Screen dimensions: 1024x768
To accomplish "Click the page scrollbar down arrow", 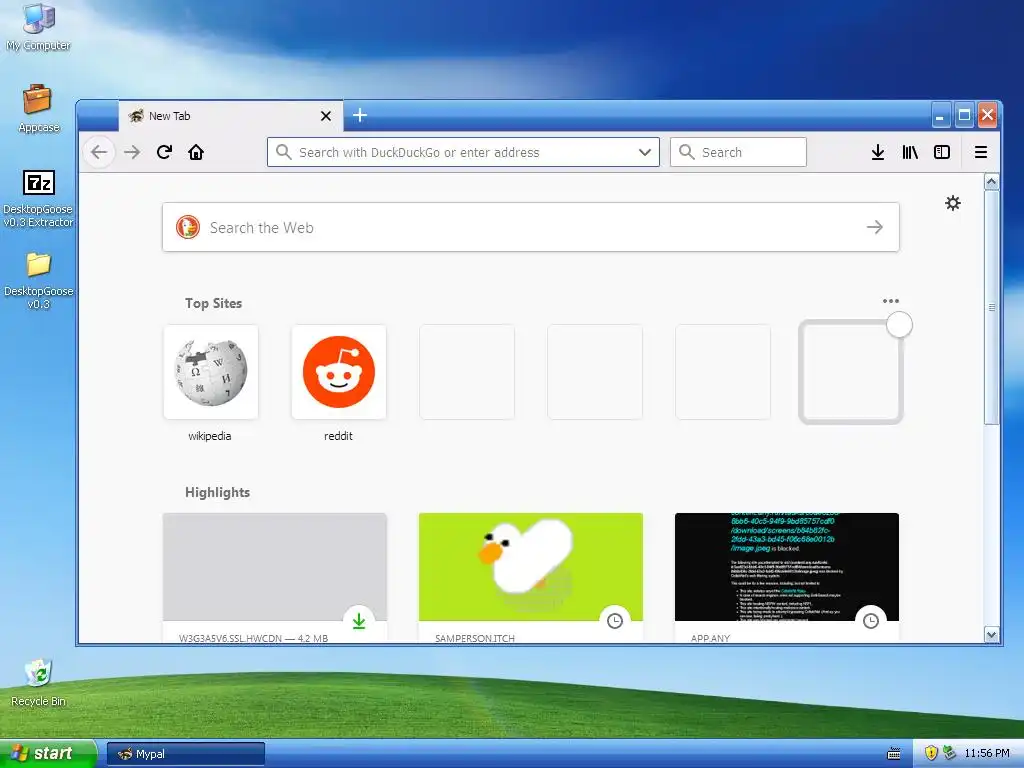I will tap(991, 635).
